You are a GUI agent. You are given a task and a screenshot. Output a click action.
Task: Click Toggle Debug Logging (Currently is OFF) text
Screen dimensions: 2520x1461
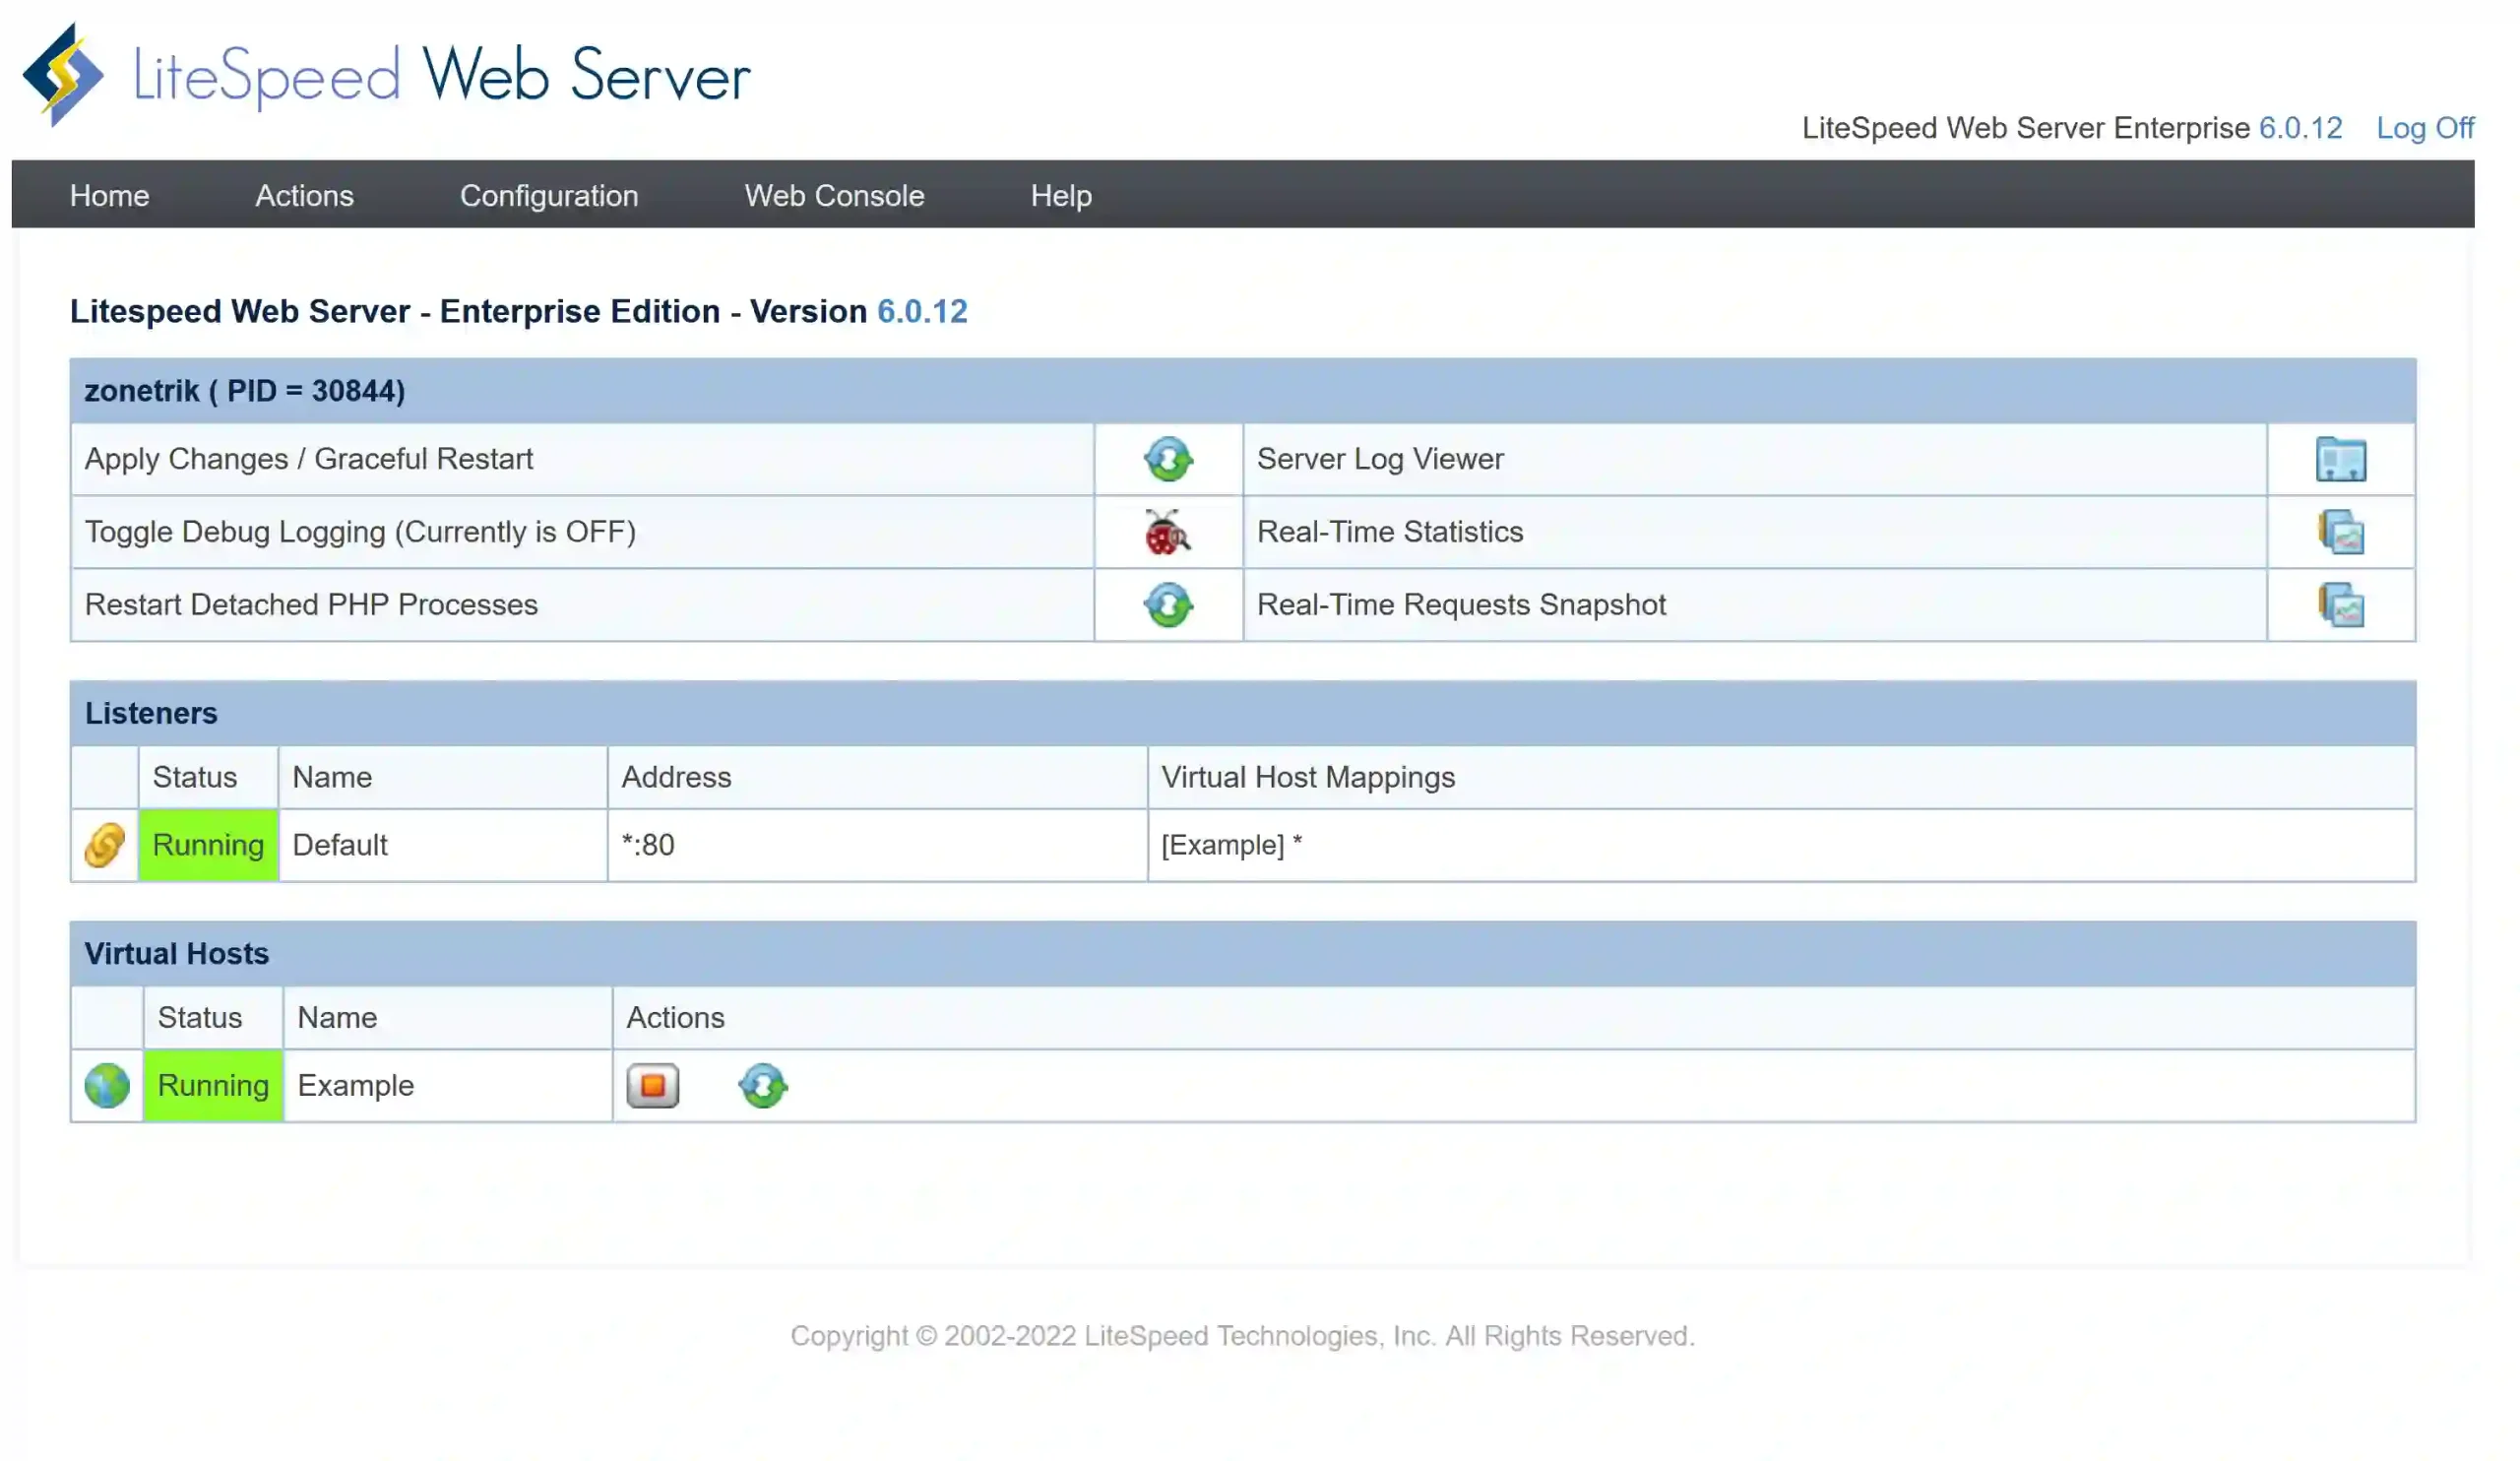pos(360,532)
